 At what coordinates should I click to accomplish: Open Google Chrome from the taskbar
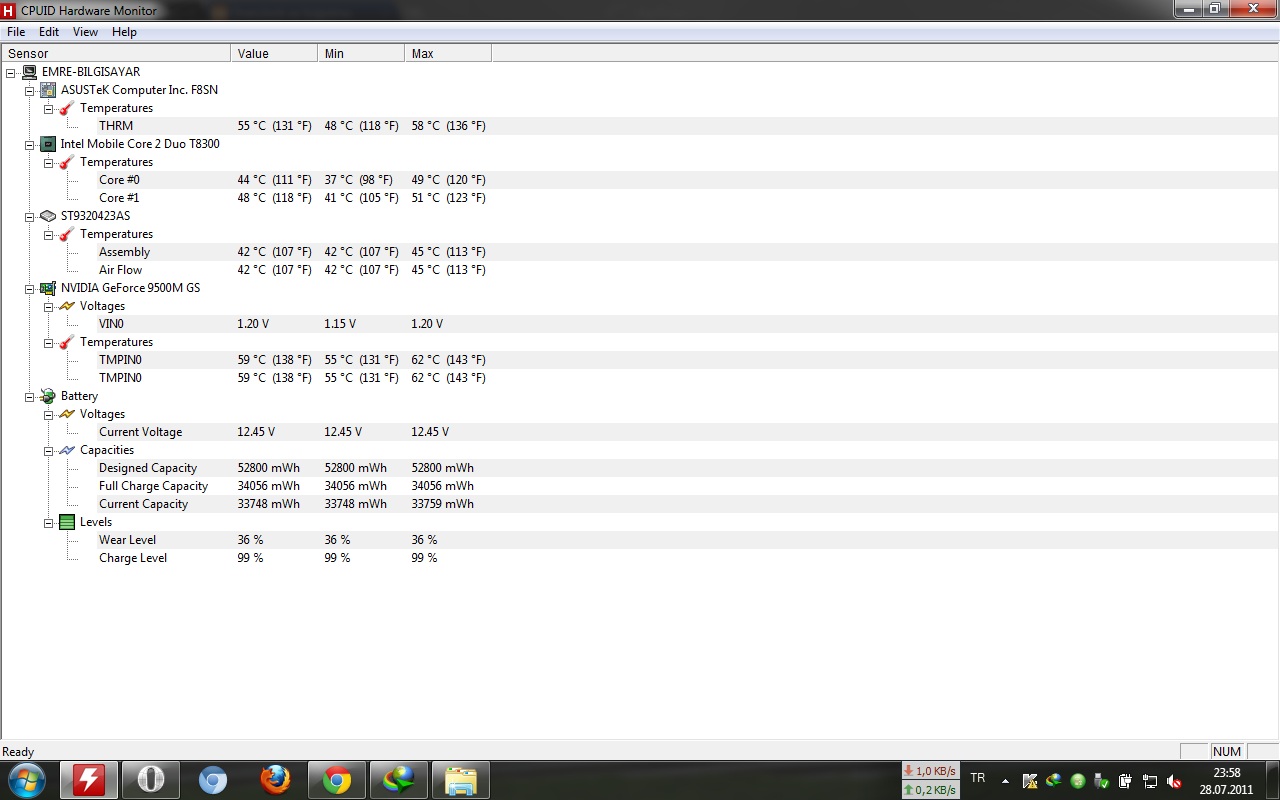pyautogui.click(x=337, y=779)
